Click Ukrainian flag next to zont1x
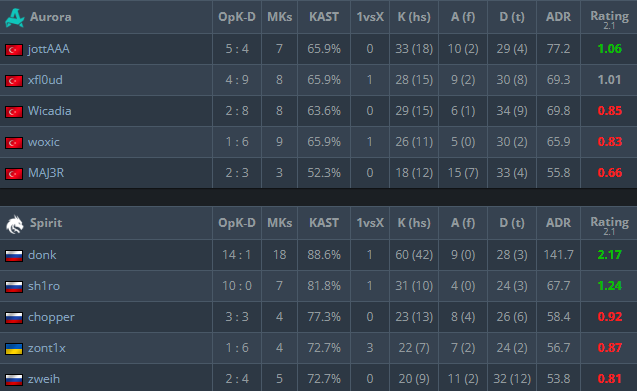The width and height of the screenshot is (637, 391). (x=14, y=349)
